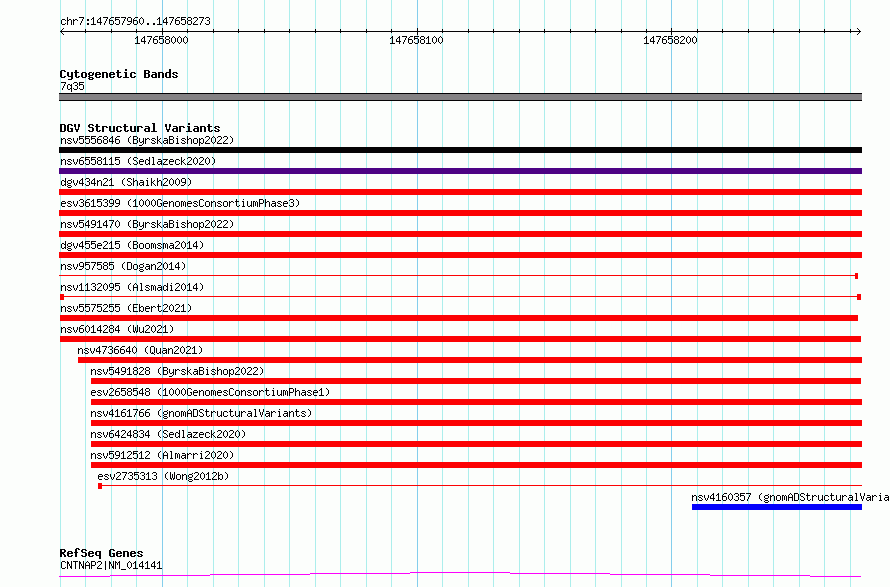890x587 pixels.
Task: Open variant dgv455e215 (Boomsma2014) label
Action: pos(132,245)
